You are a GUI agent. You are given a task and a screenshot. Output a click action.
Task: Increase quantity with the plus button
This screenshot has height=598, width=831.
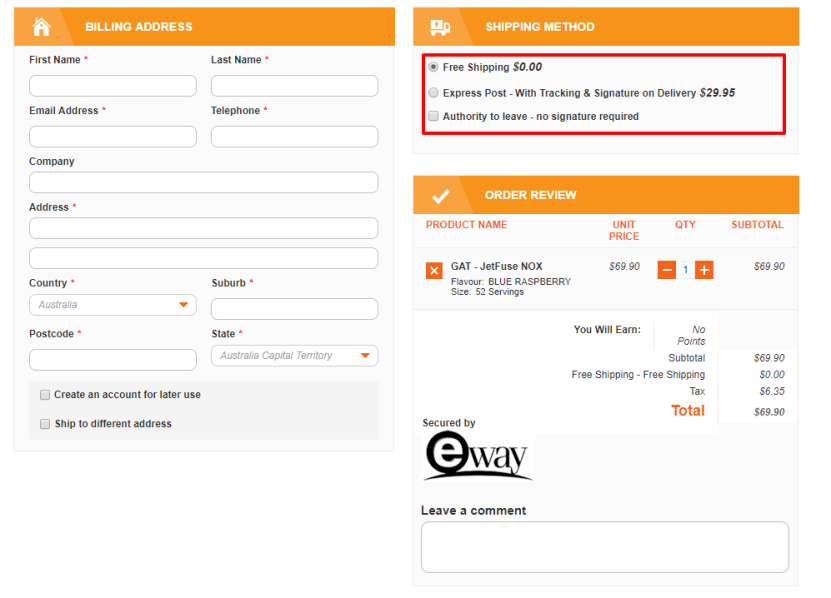[704, 270]
